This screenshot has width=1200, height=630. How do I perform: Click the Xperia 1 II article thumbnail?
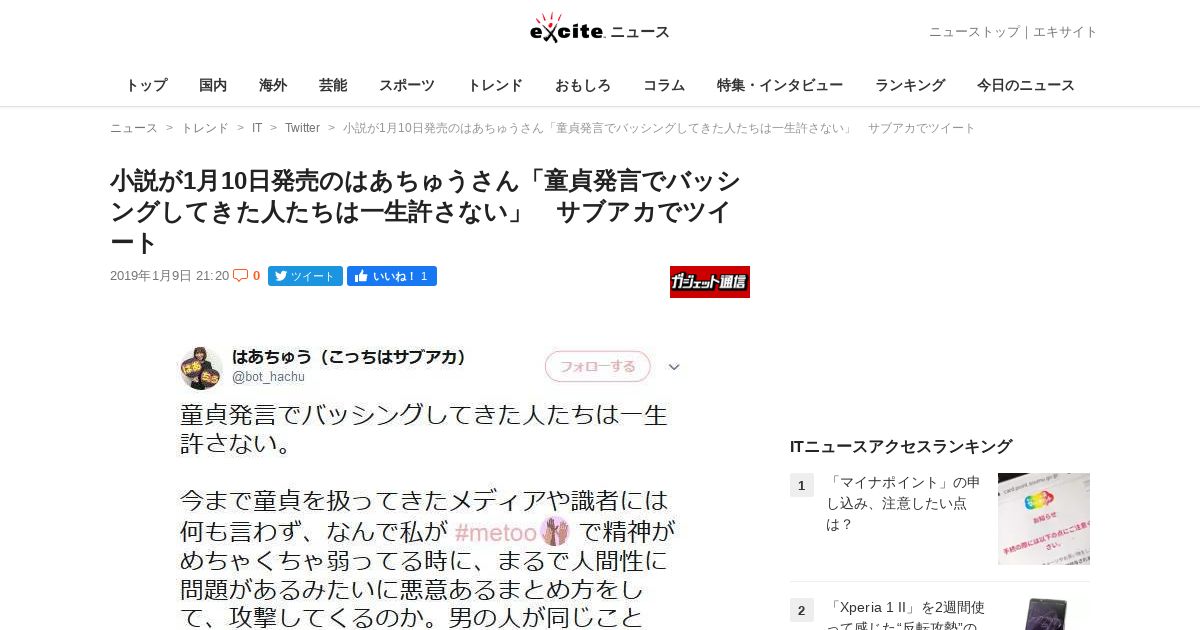(1044, 614)
